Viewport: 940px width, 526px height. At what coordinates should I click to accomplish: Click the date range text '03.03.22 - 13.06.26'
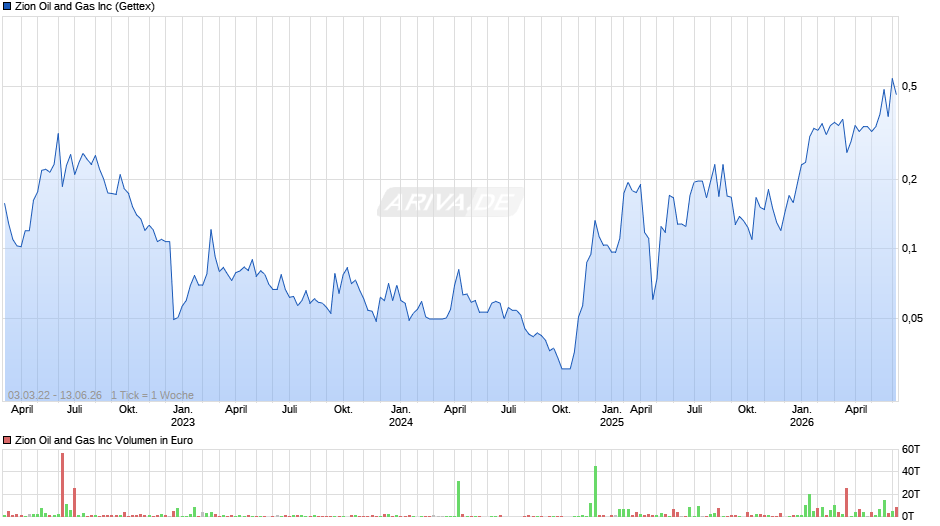(x=55, y=395)
